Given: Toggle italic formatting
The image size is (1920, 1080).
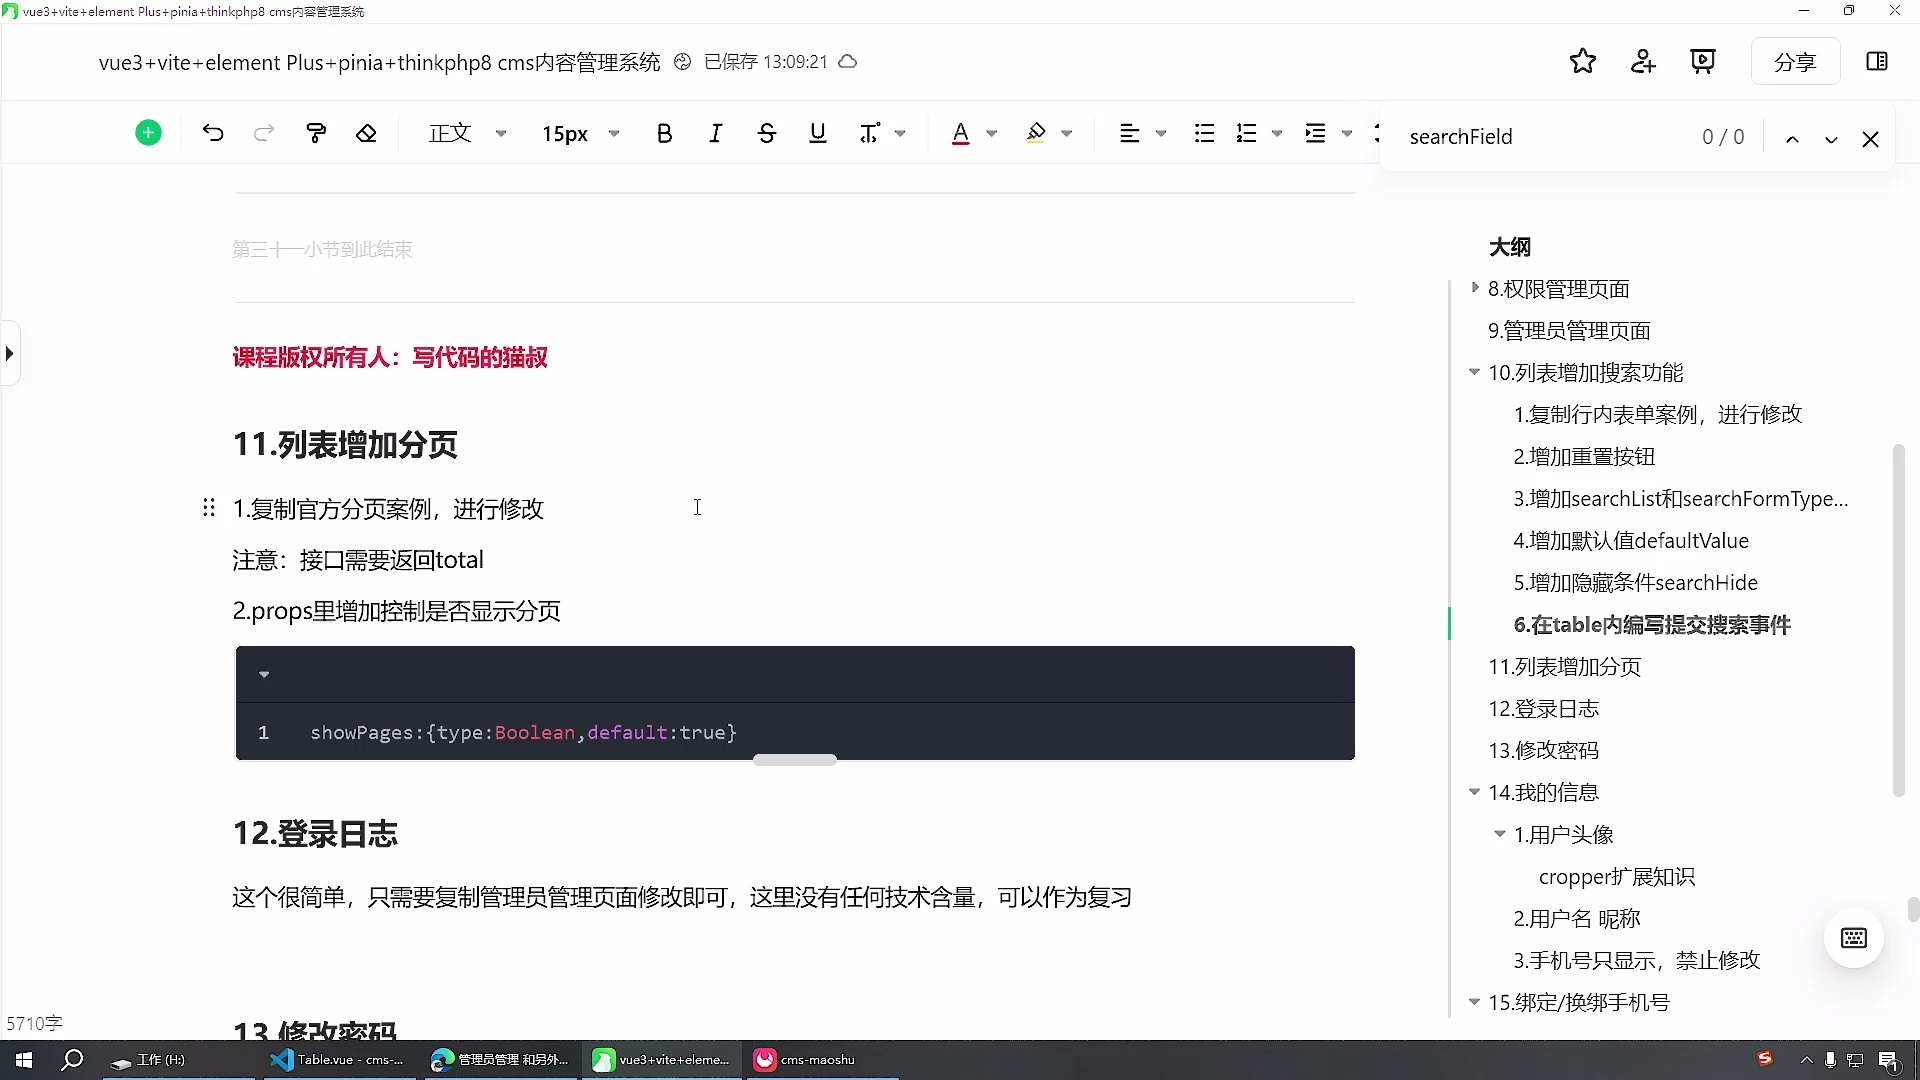Looking at the screenshot, I should click(715, 133).
